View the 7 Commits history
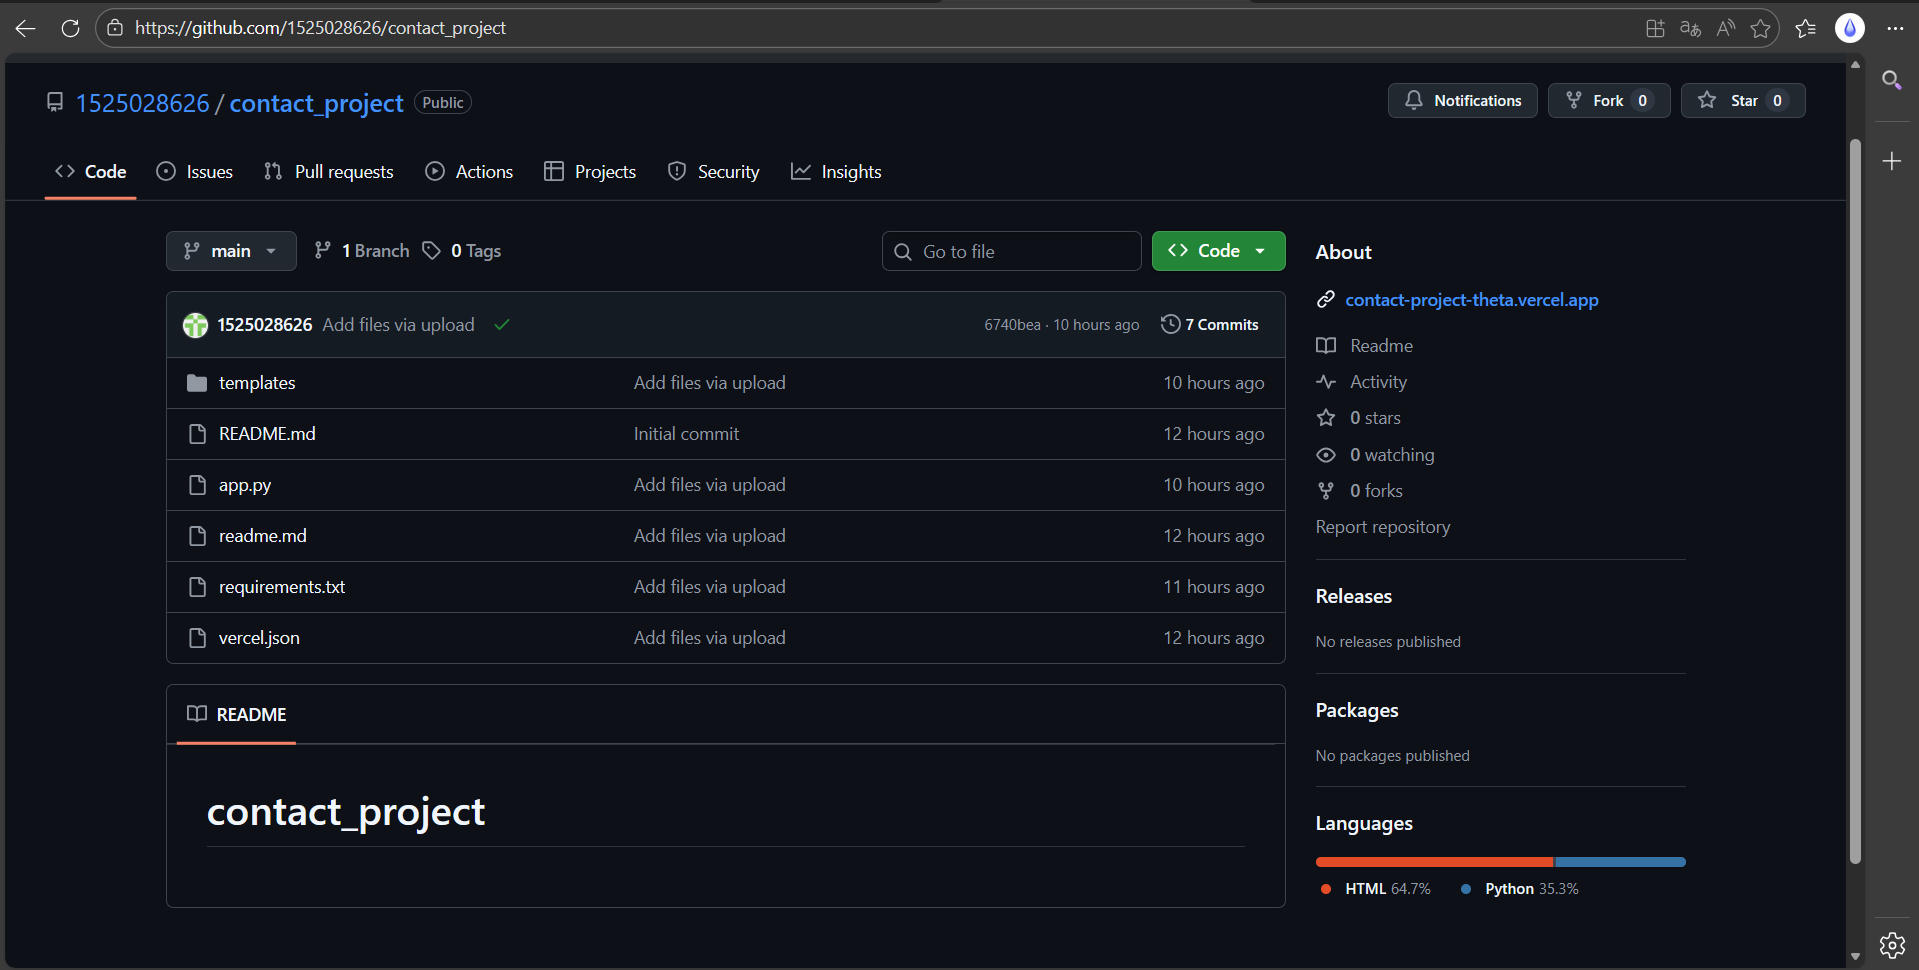Viewport: 1919px width, 970px height. tap(1210, 325)
